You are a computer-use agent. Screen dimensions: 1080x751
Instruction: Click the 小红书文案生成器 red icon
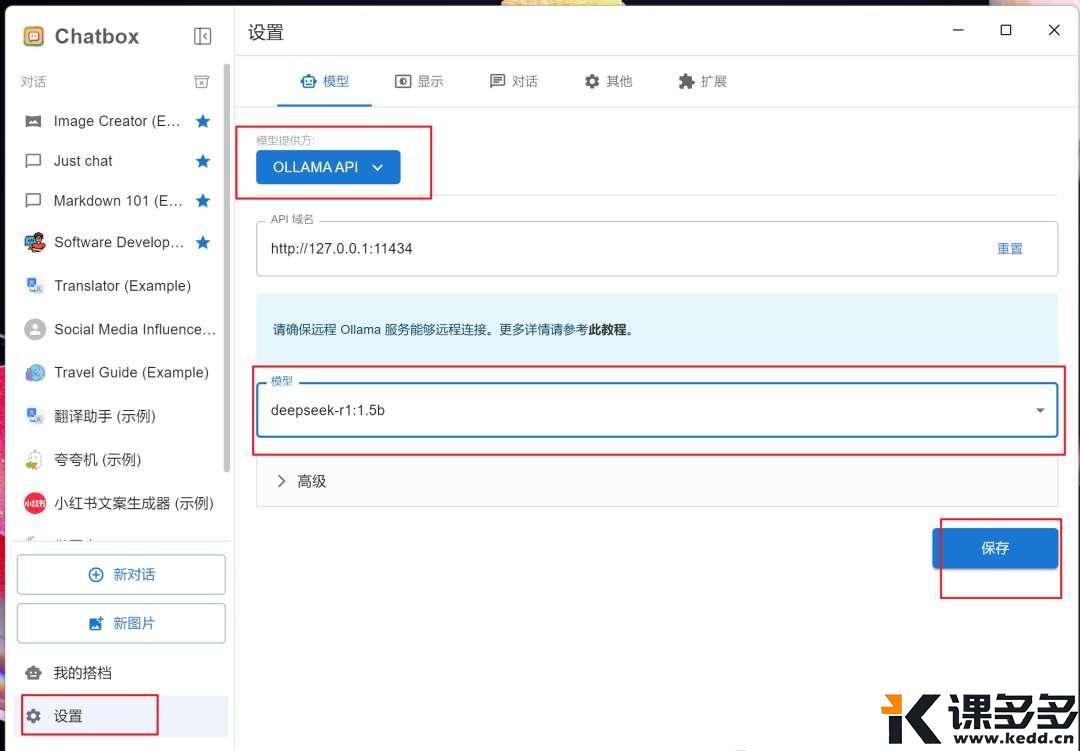(x=34, y=503)
